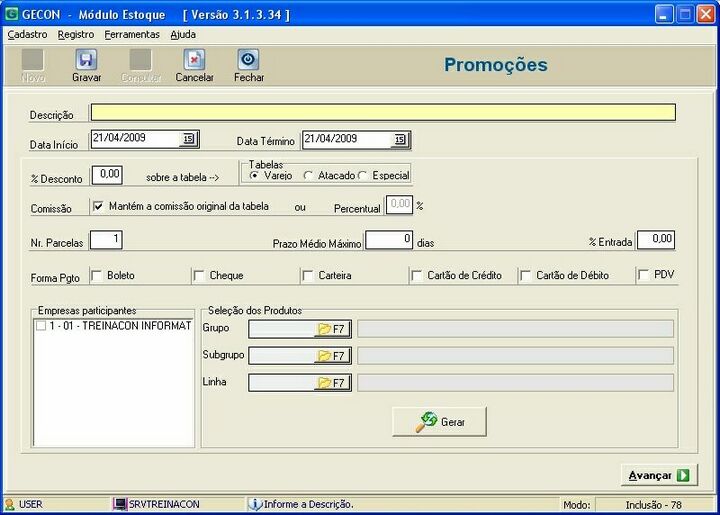The height and width of the screenshot is (515, 720).
Task: Click the Grupo description display field
Action: (x=515, y=329)
